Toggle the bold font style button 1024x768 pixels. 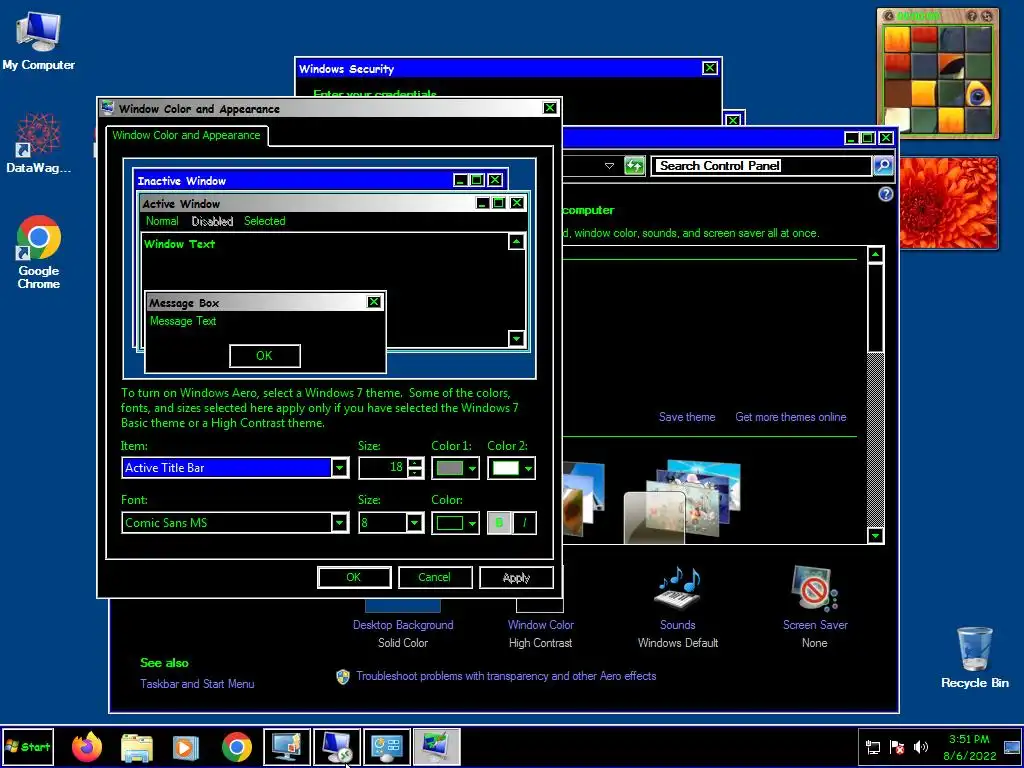point(500,522)
